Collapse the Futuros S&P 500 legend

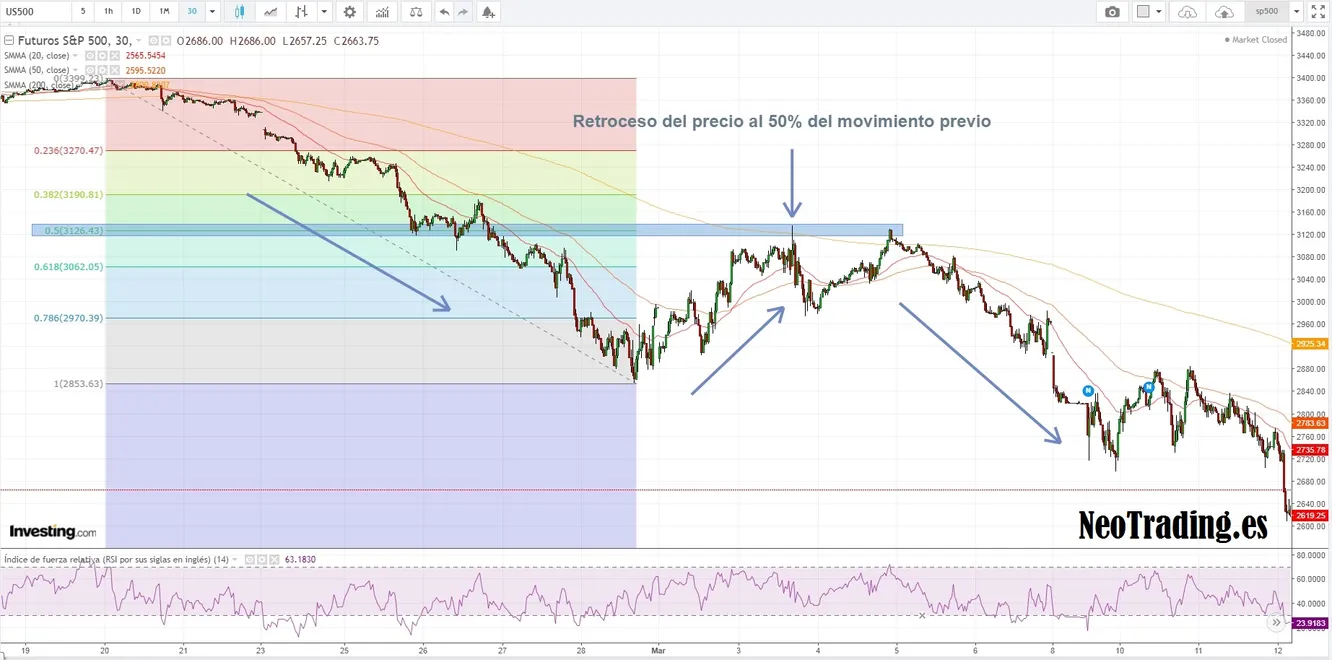point(10,41)
